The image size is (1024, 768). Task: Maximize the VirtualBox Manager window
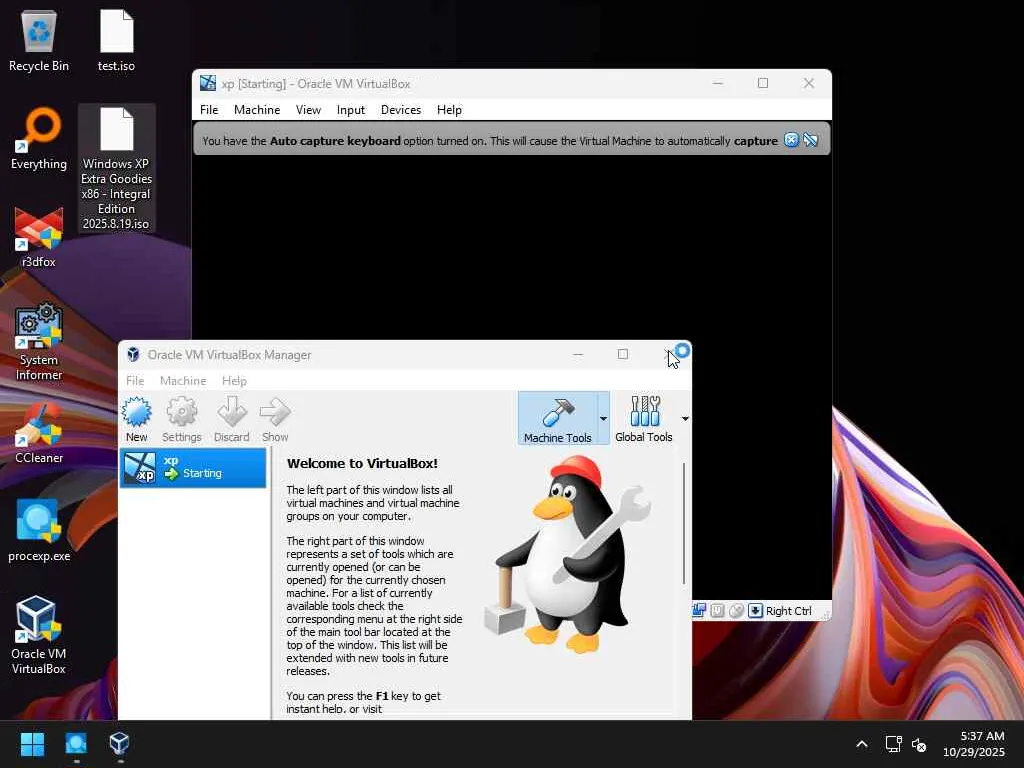pyautogui.click(x=623, y=354)
